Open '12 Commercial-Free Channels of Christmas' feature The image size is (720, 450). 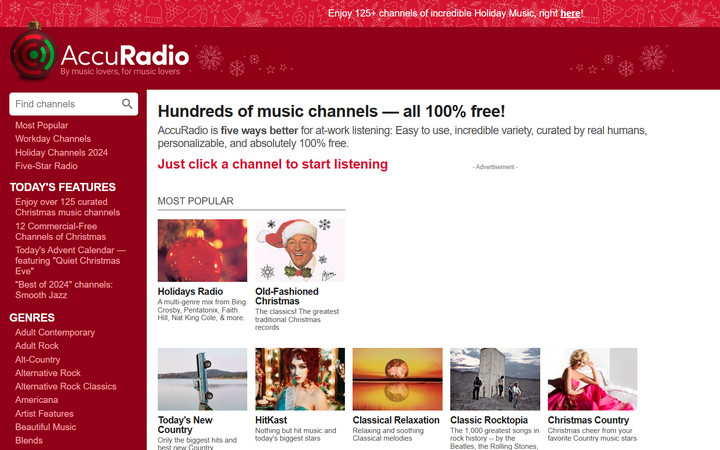61,231
